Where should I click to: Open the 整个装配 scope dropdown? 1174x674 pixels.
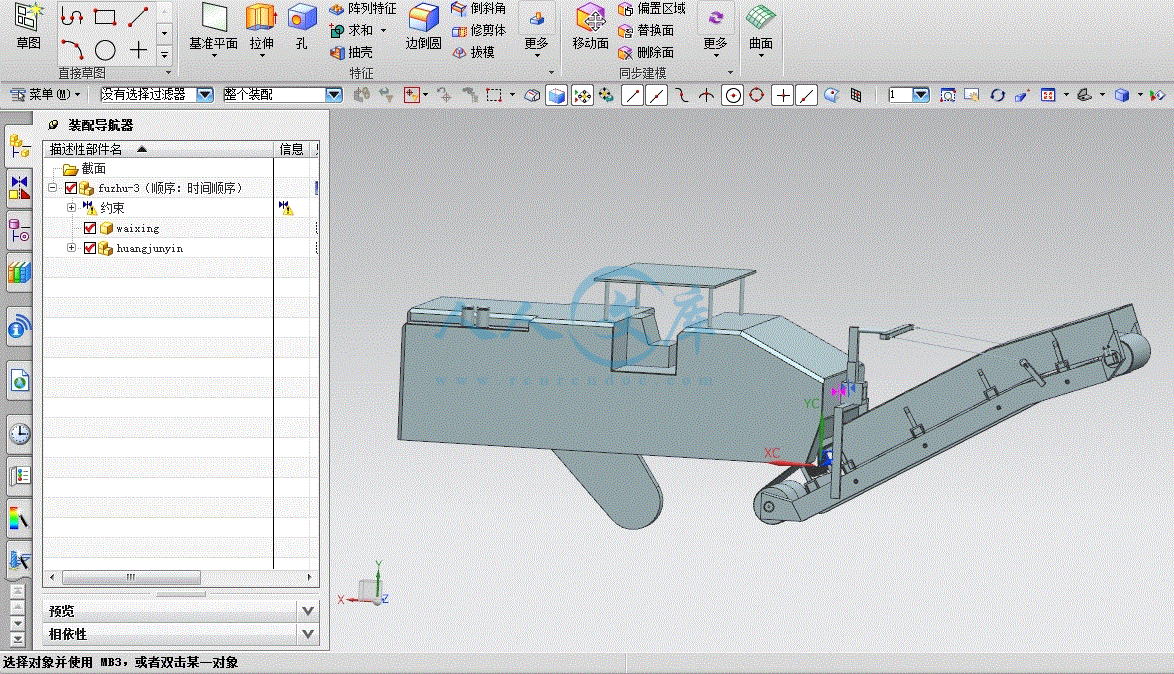click(x=334, y=95)
